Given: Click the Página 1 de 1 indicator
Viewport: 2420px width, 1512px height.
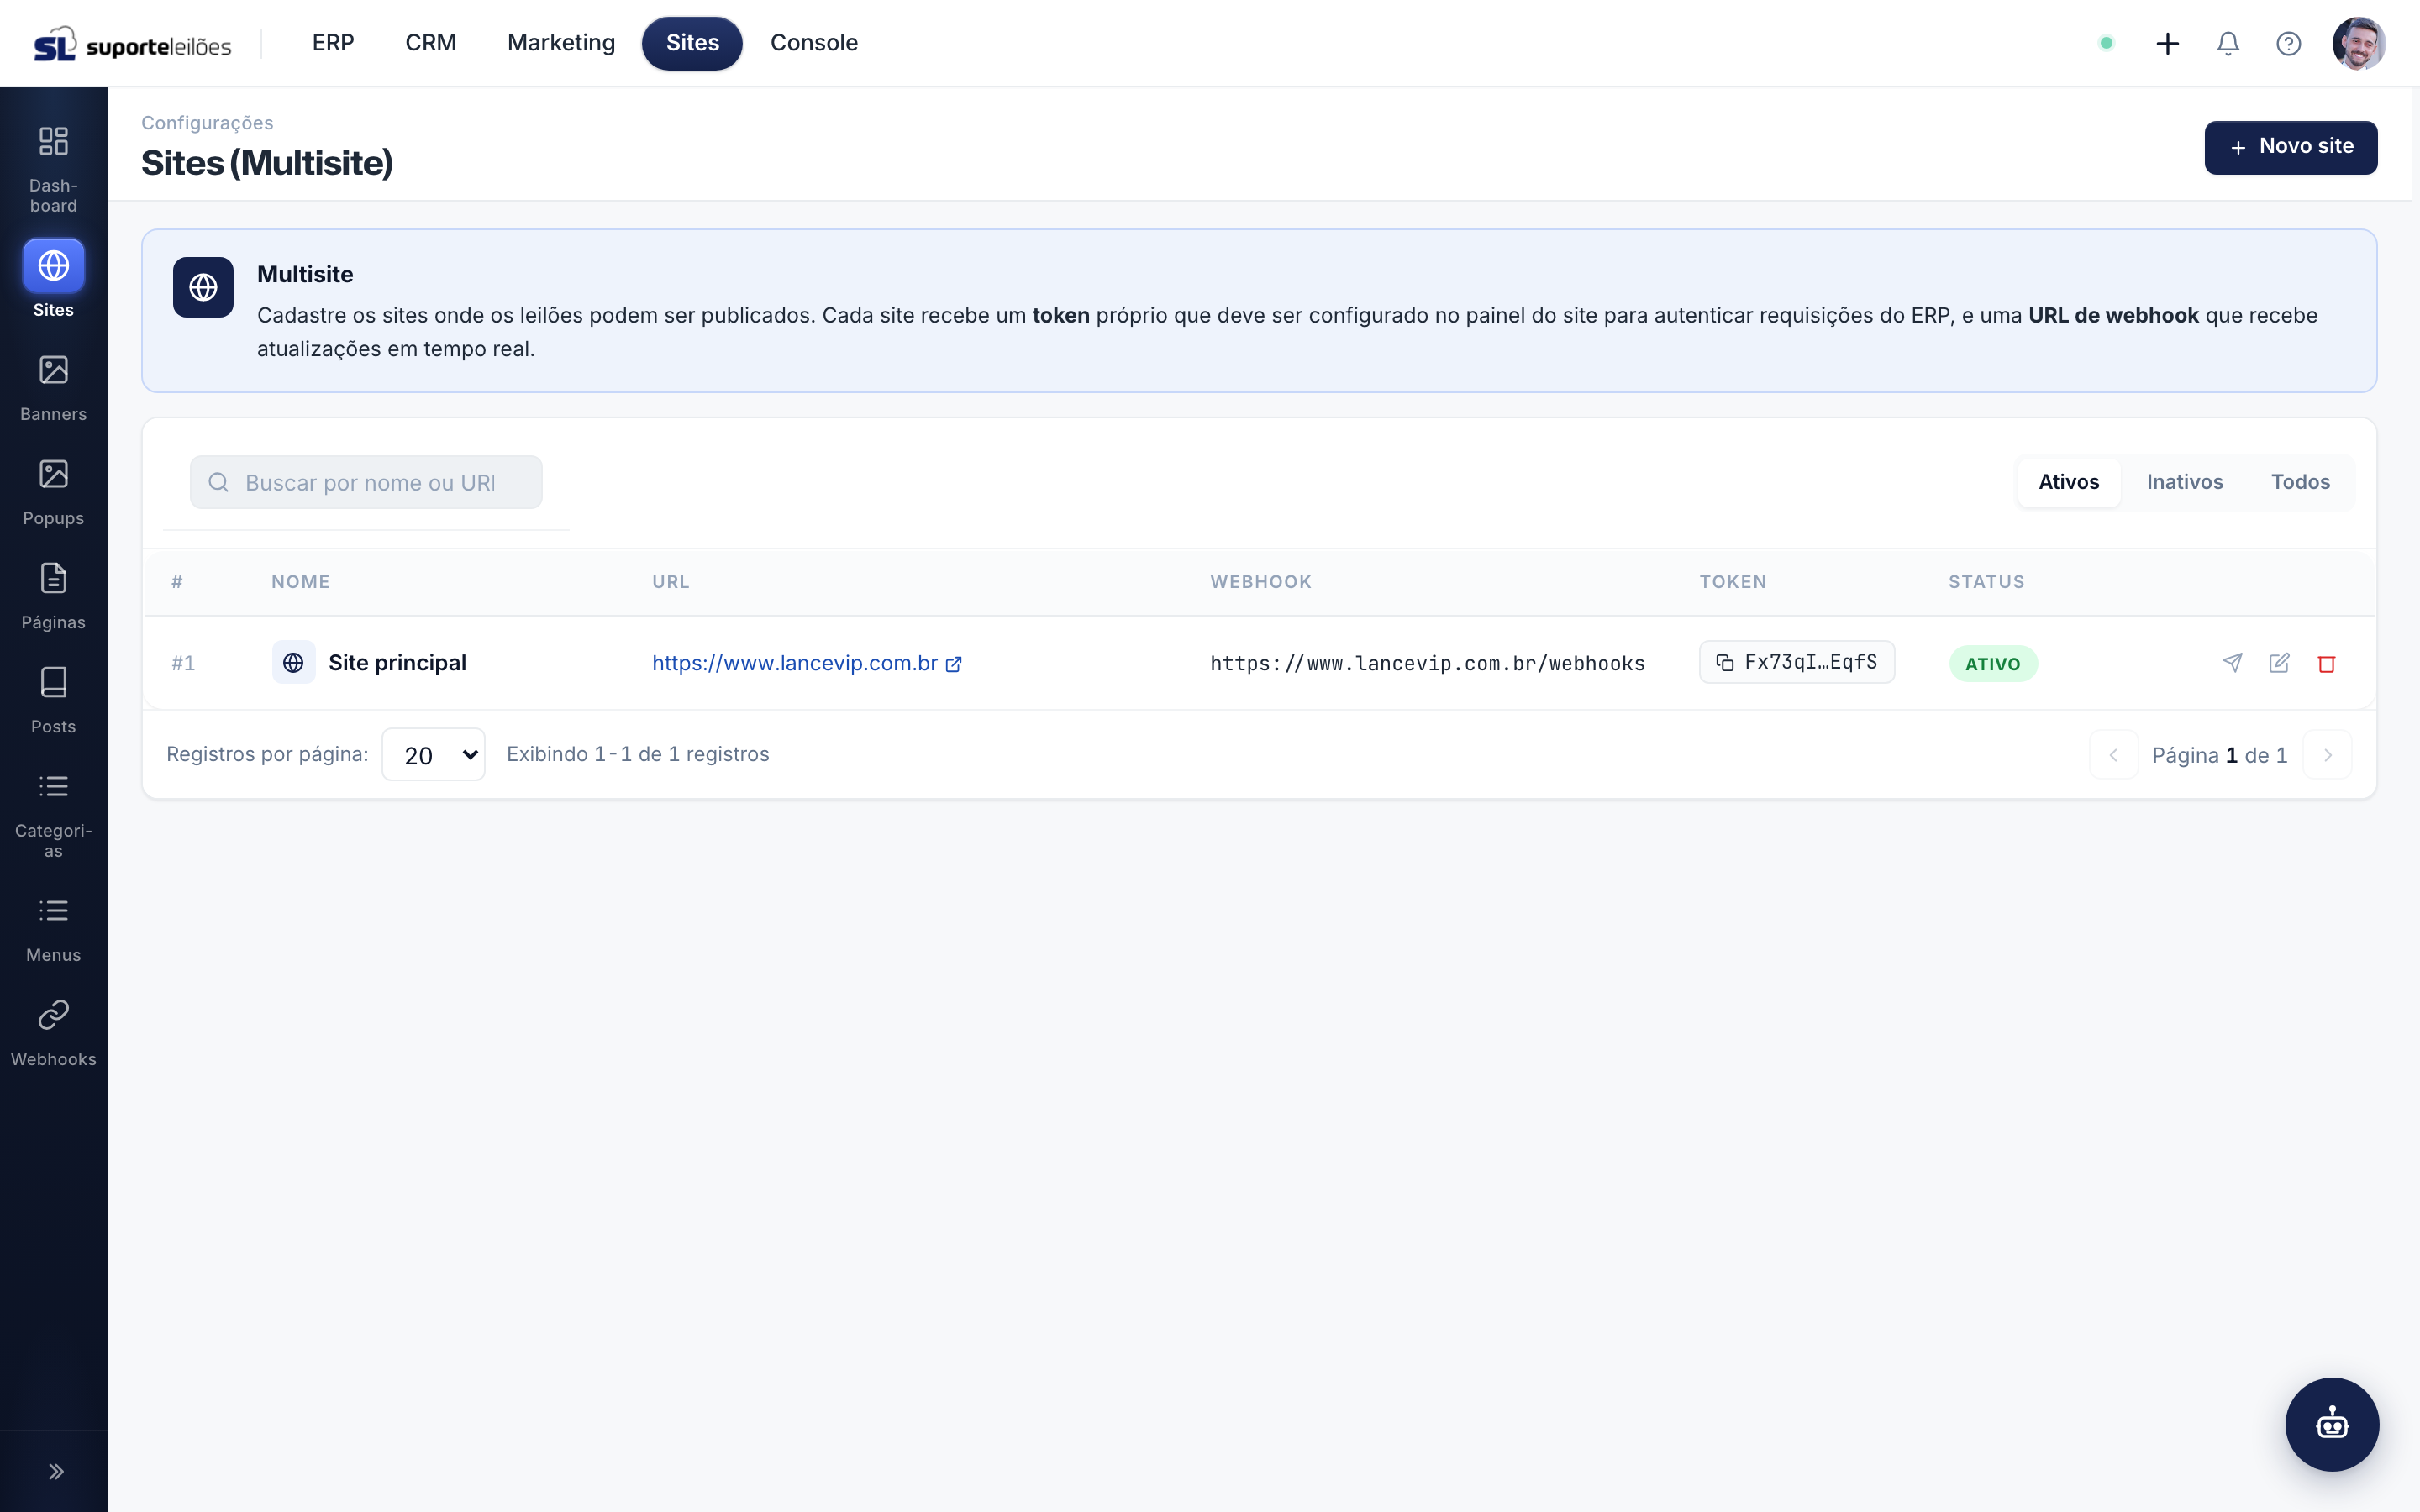Looking at the screenshot, I should pos(2219,755).
